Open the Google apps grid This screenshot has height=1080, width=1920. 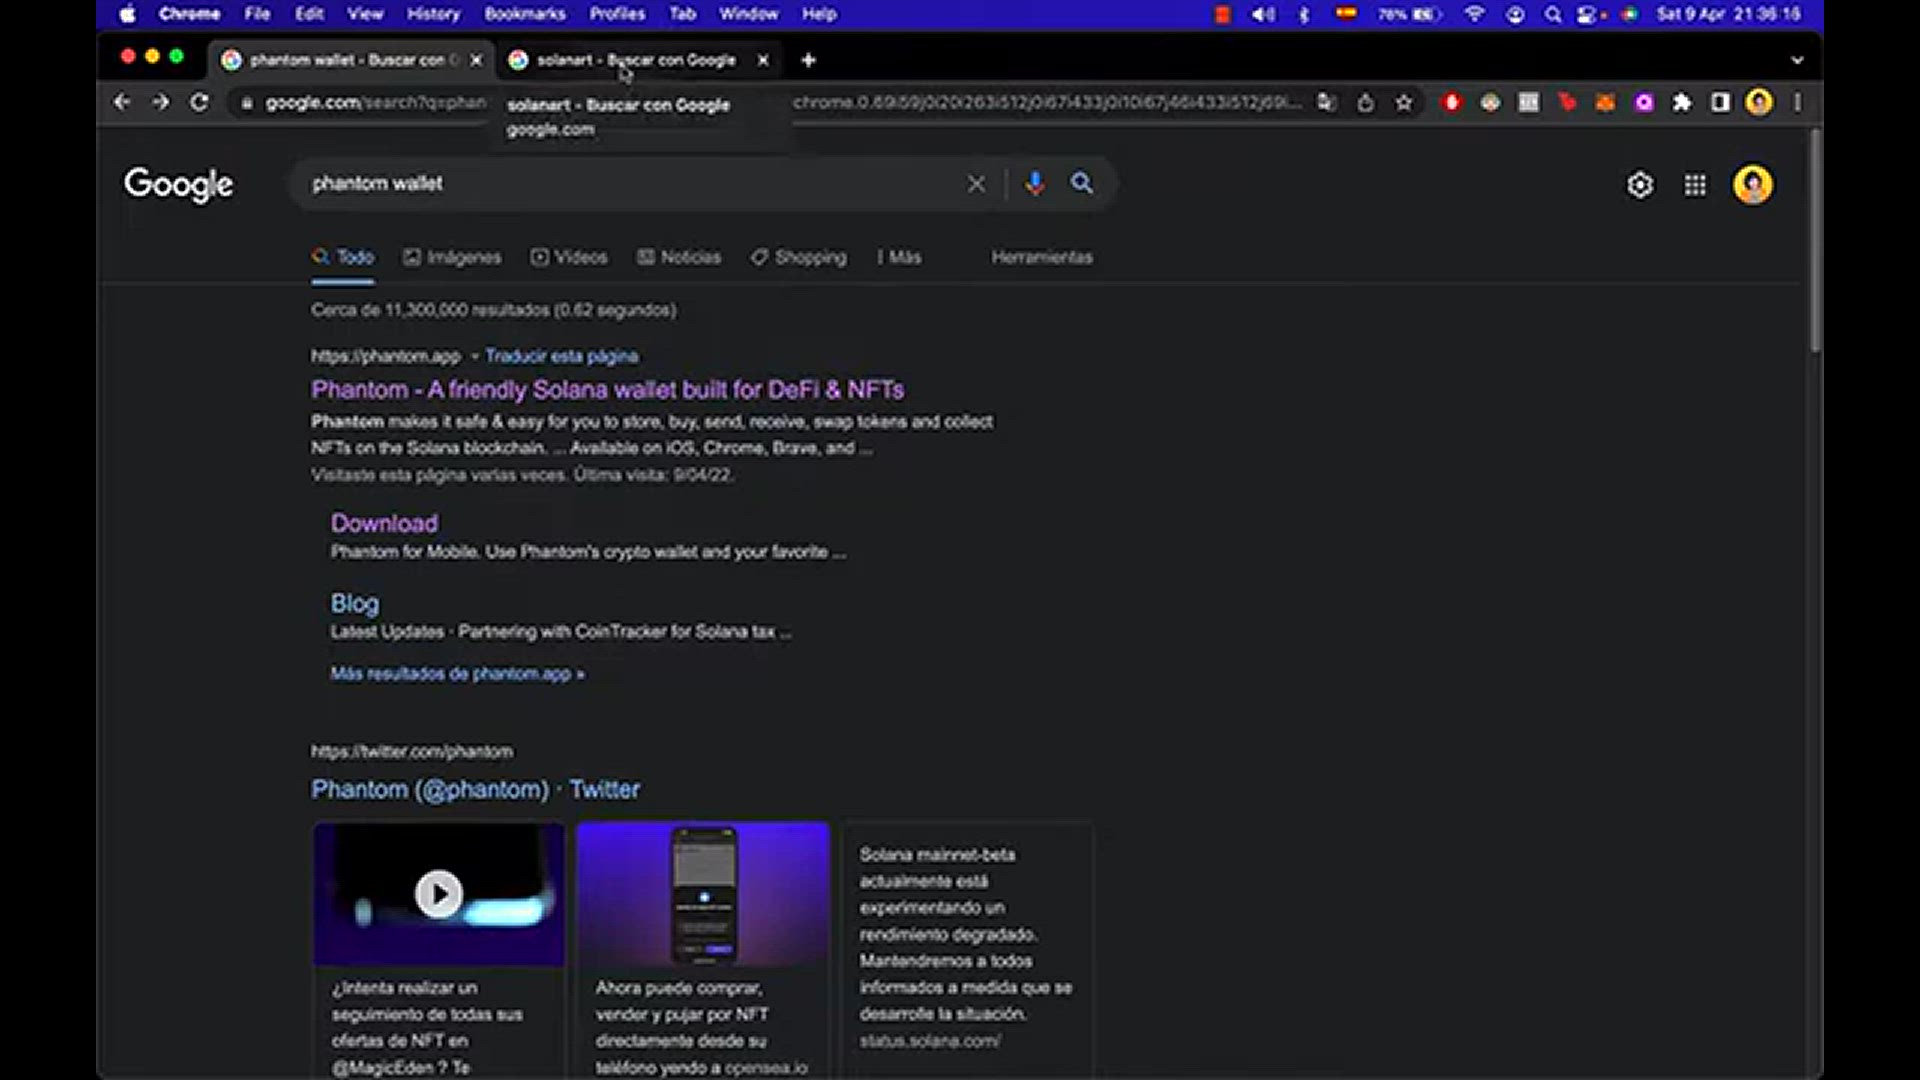1695,185
